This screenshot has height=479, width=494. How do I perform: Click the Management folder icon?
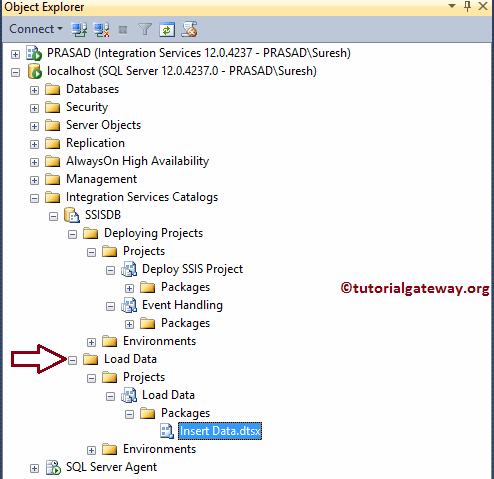53,179
